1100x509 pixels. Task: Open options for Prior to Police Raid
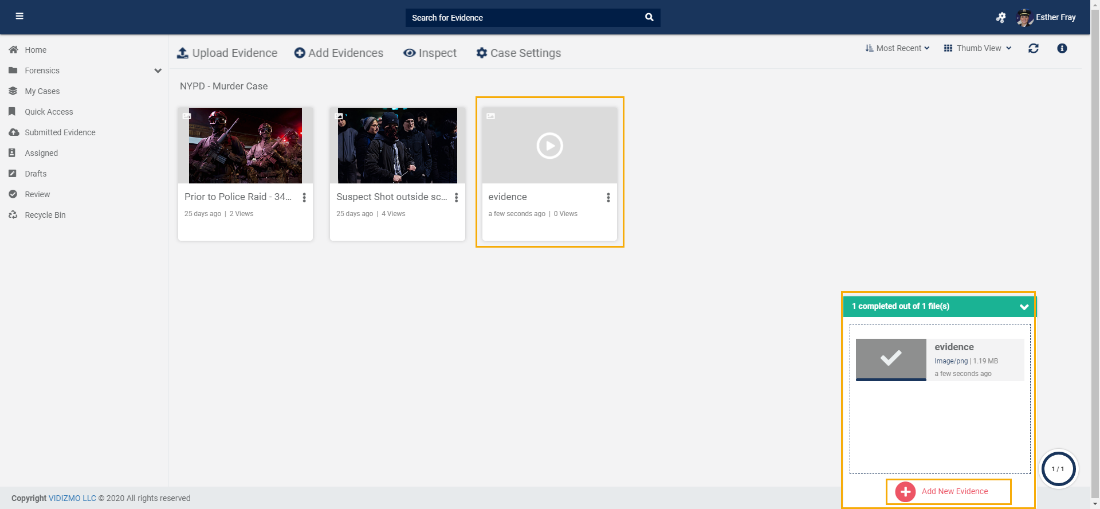click(x=304, y=198)
